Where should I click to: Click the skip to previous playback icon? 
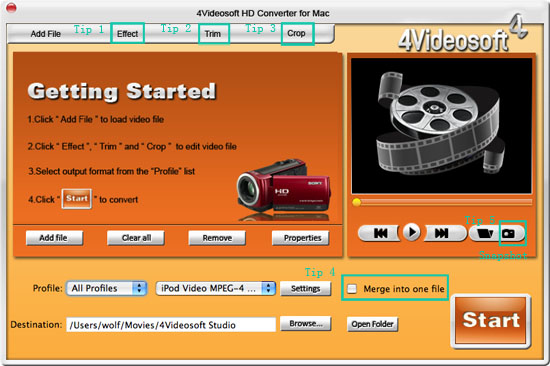point(380,233)
